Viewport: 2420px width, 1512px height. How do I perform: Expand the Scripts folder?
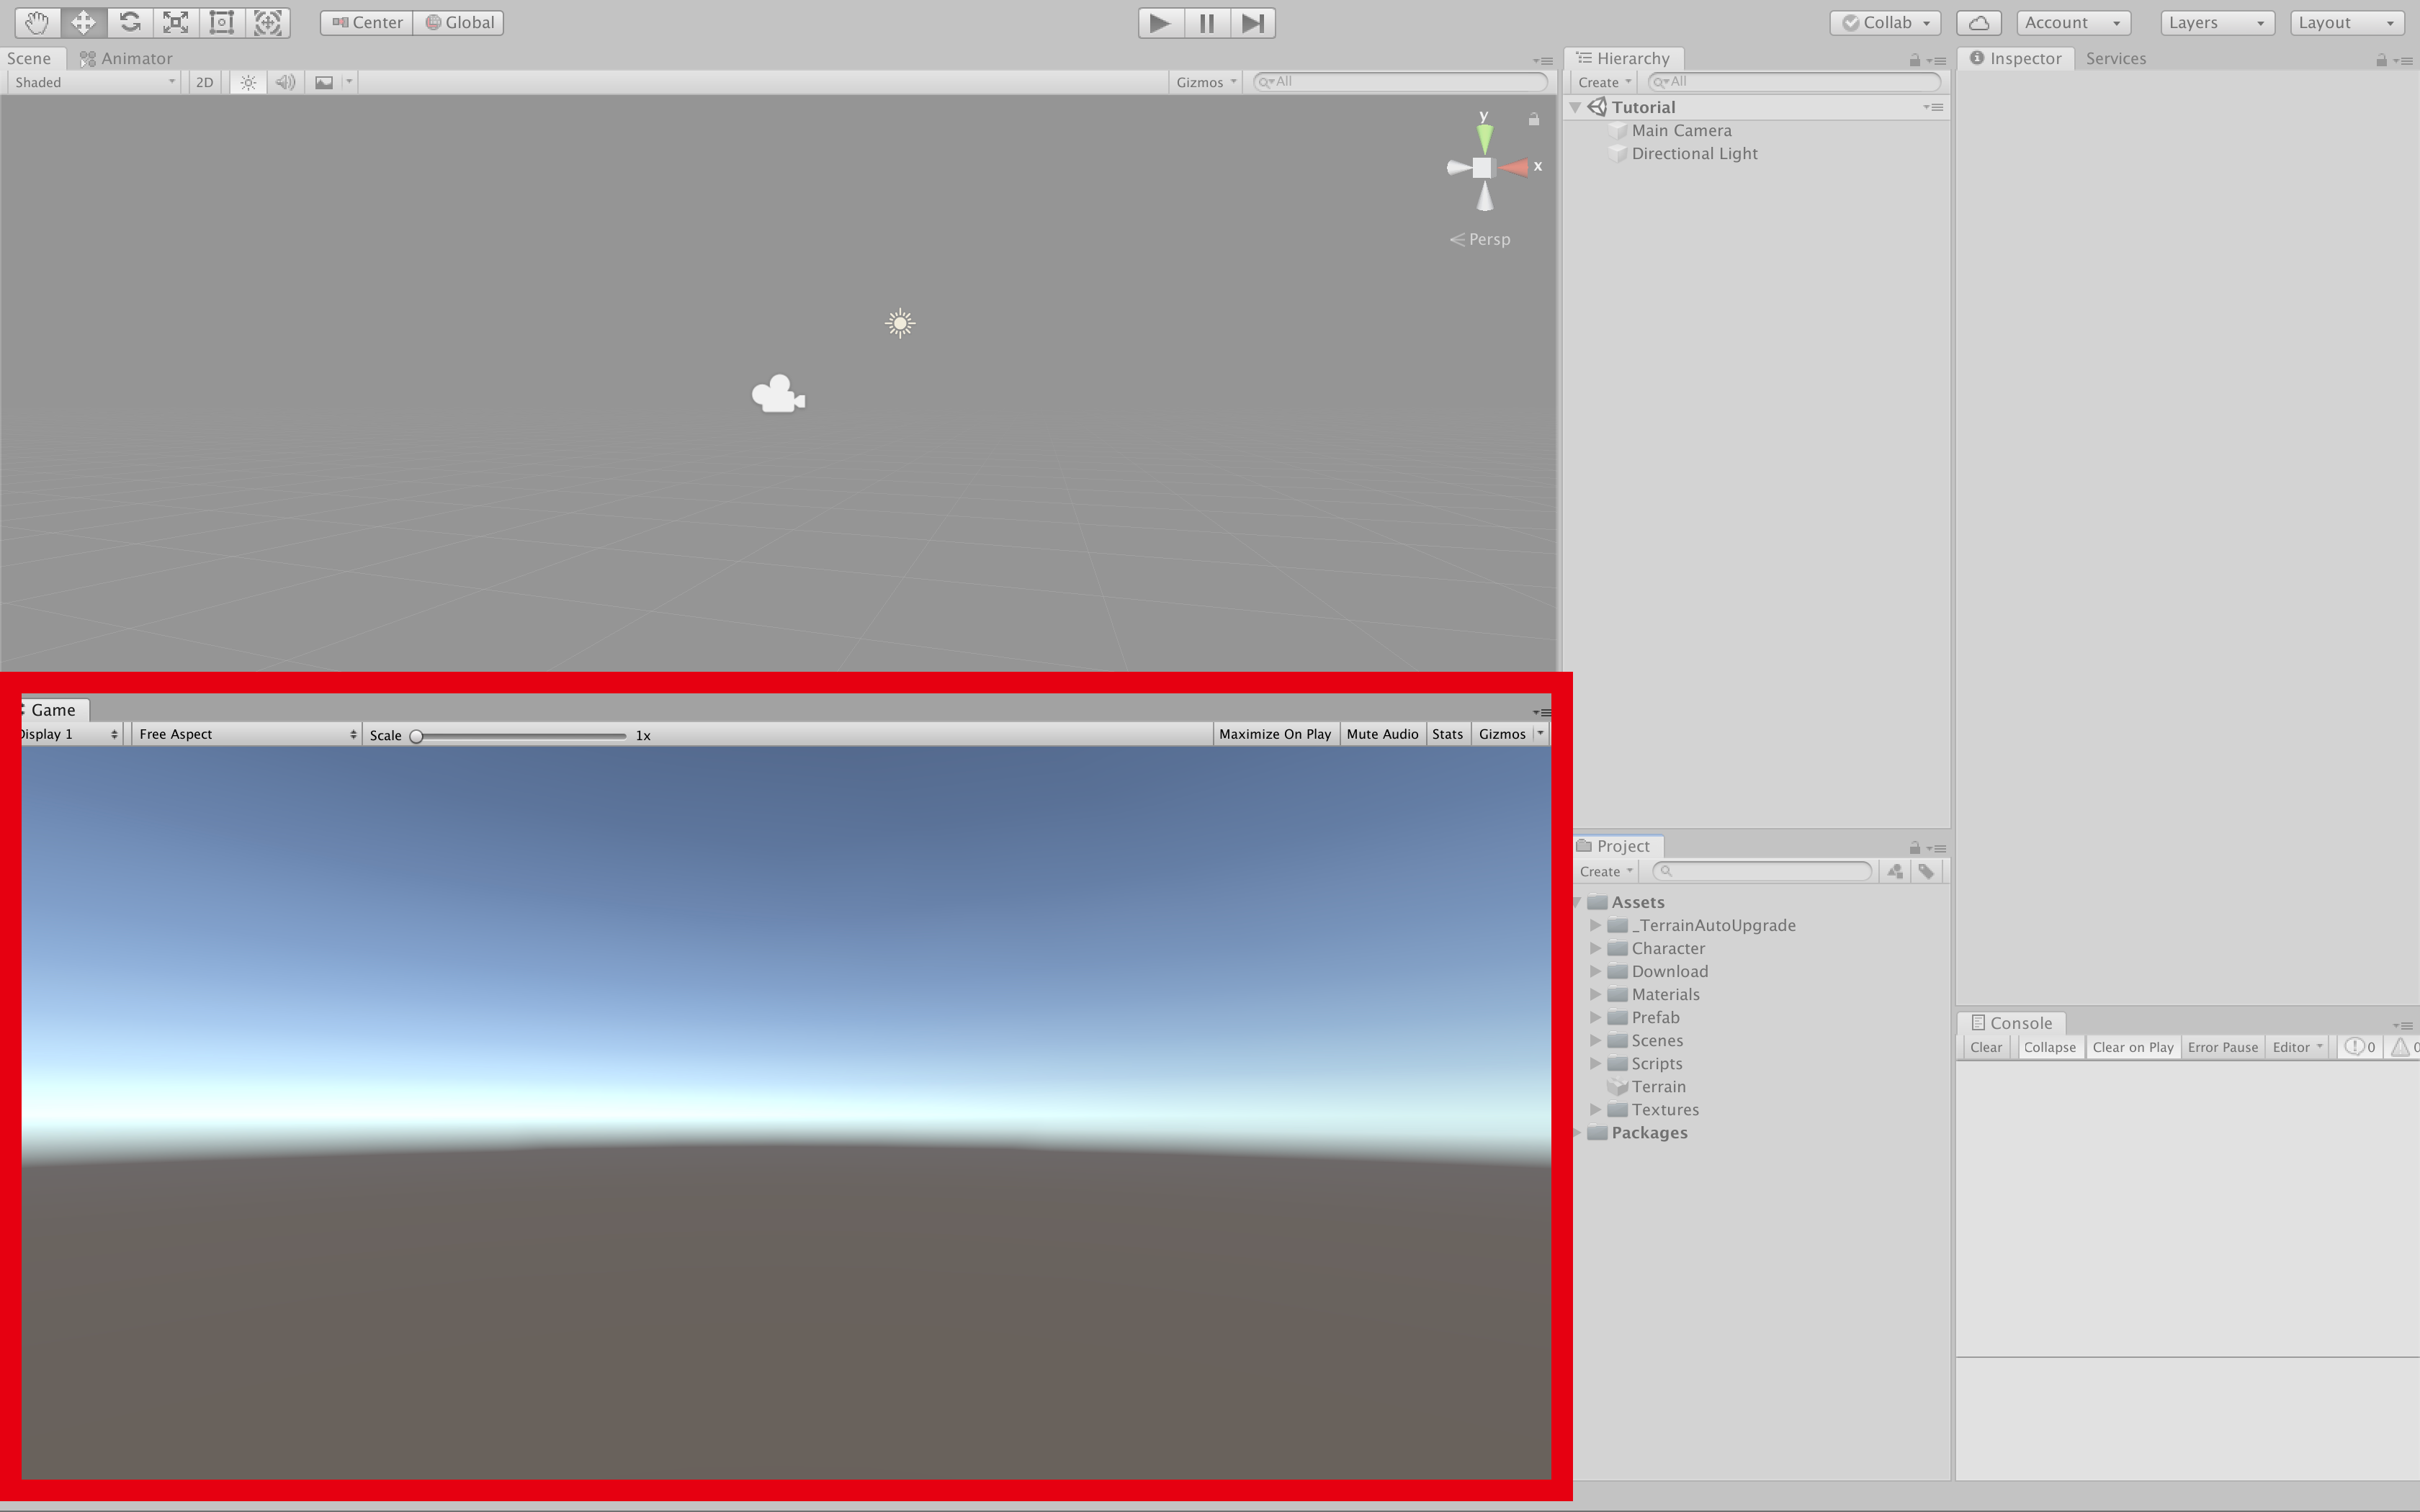pos(1595,1063)
